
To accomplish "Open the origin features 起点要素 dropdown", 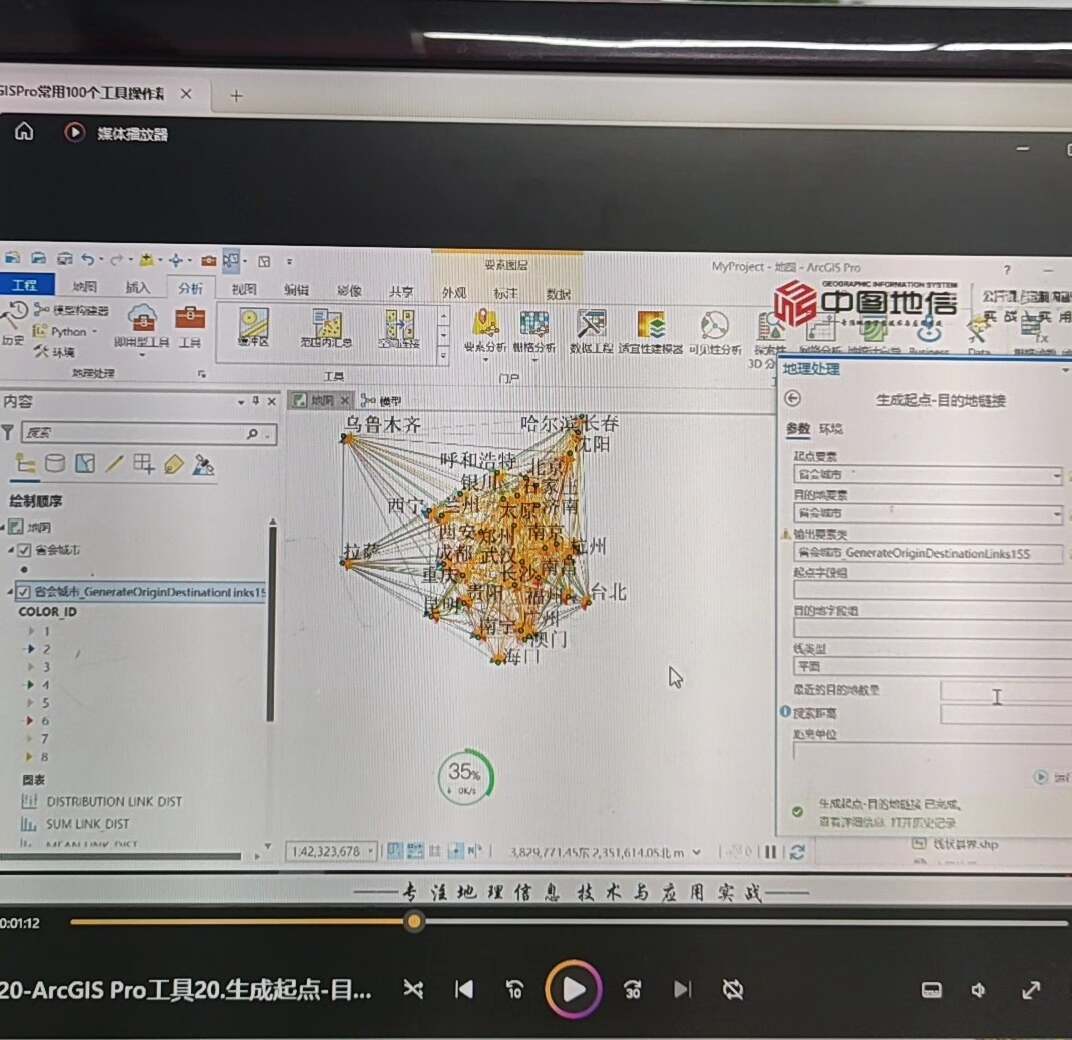I will click(x=1057, y=475).
